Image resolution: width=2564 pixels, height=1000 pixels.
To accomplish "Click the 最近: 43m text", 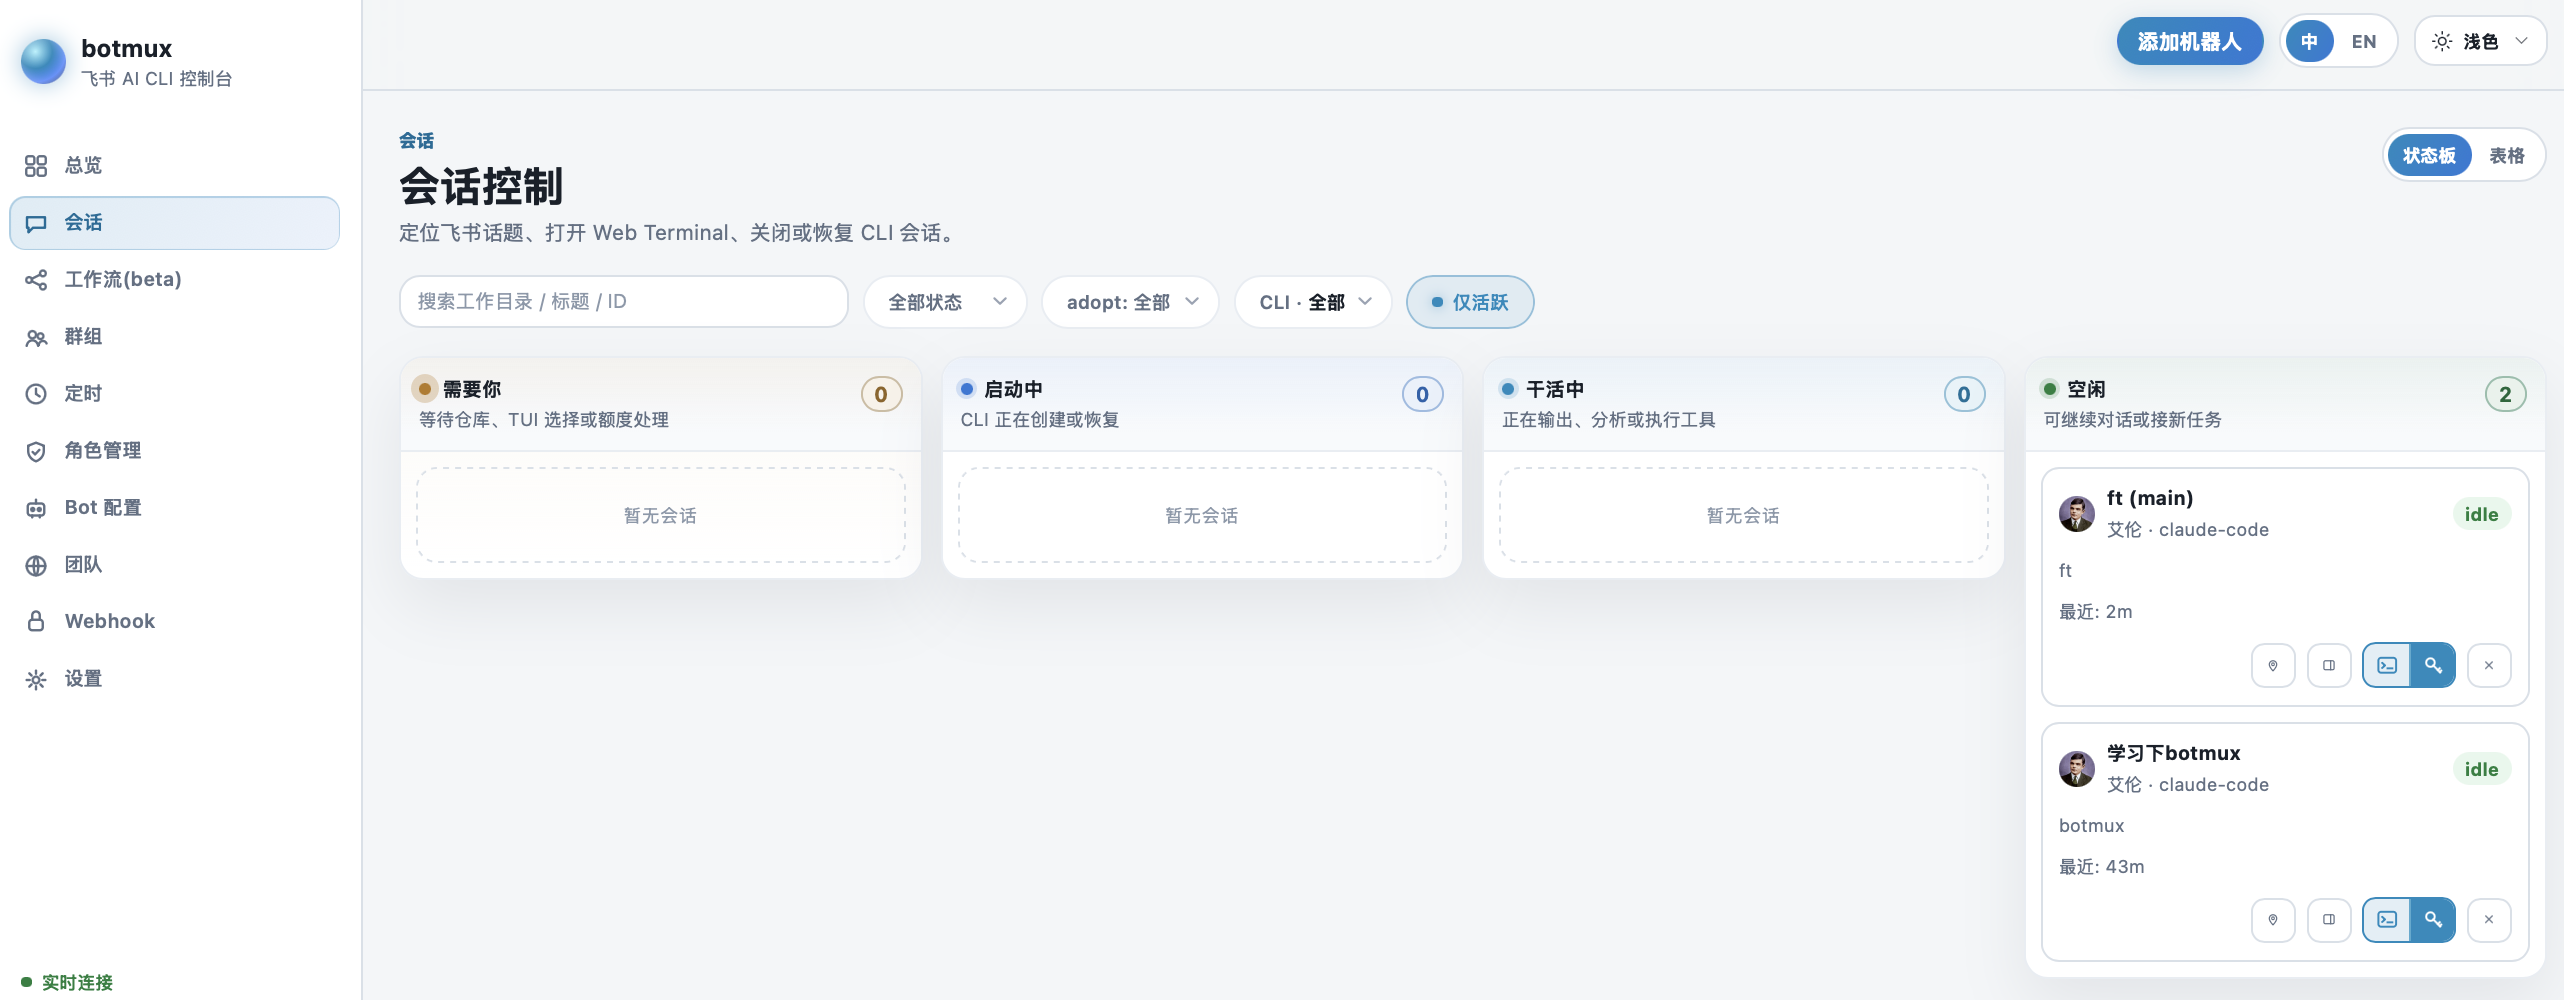I will click(x=2101, y=867).
